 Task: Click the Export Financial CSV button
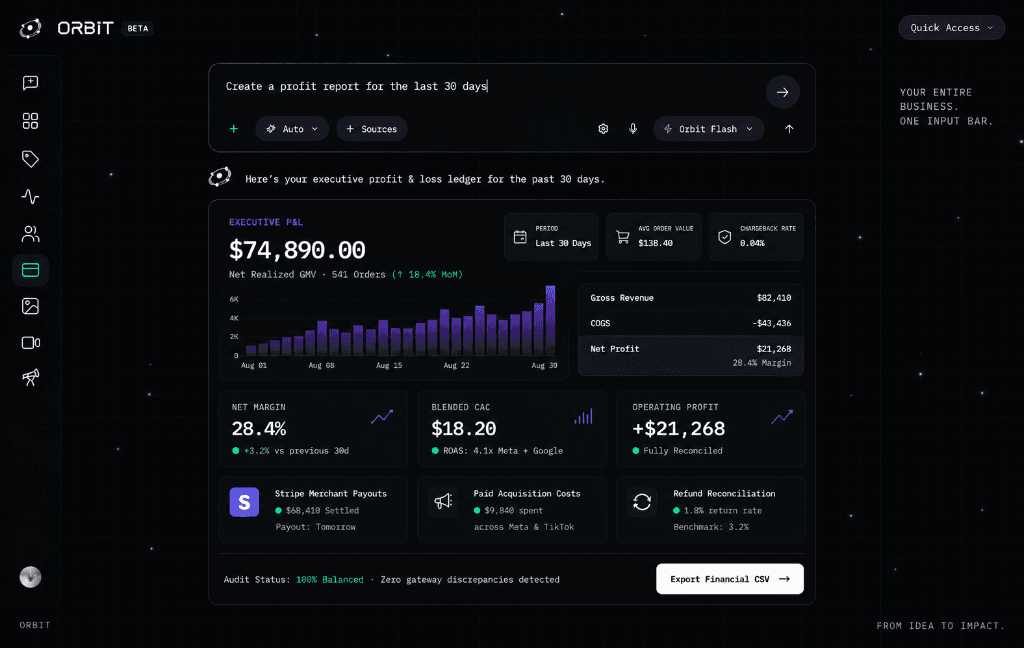click(729, 579)
